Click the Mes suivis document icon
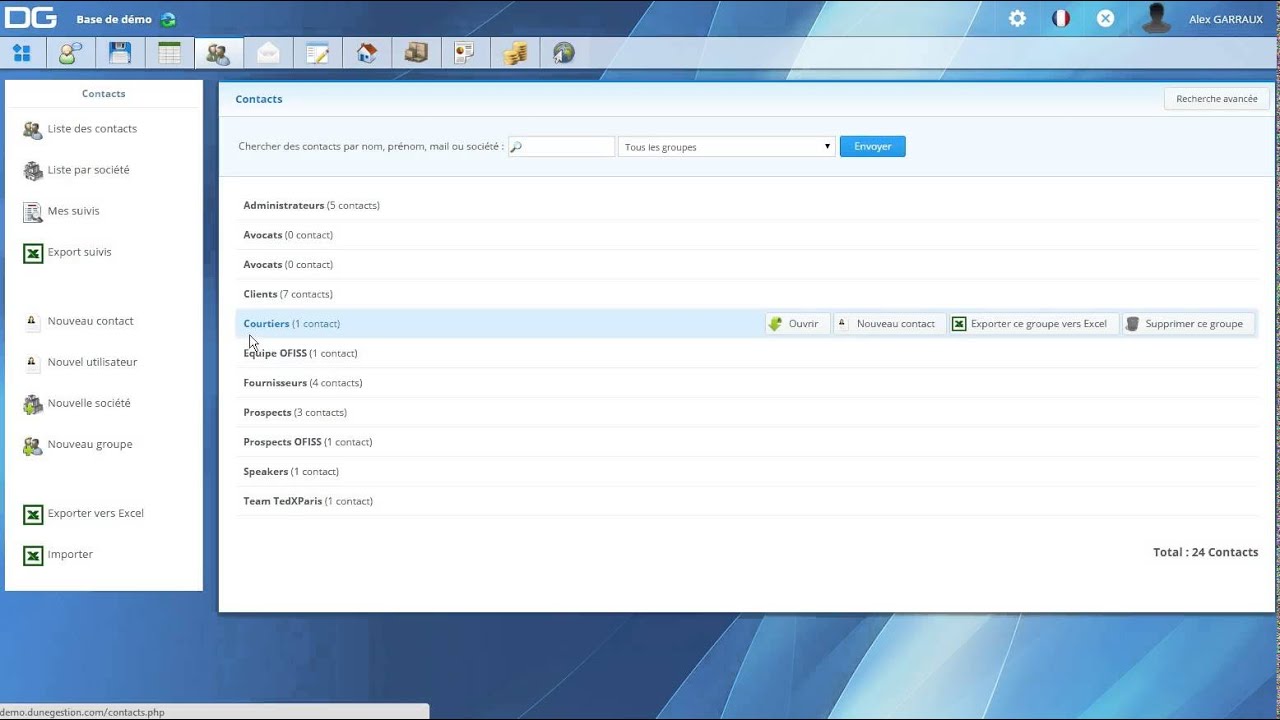Screen dimensions: 1280x720 pyautogui.click(x=32, y=211)
